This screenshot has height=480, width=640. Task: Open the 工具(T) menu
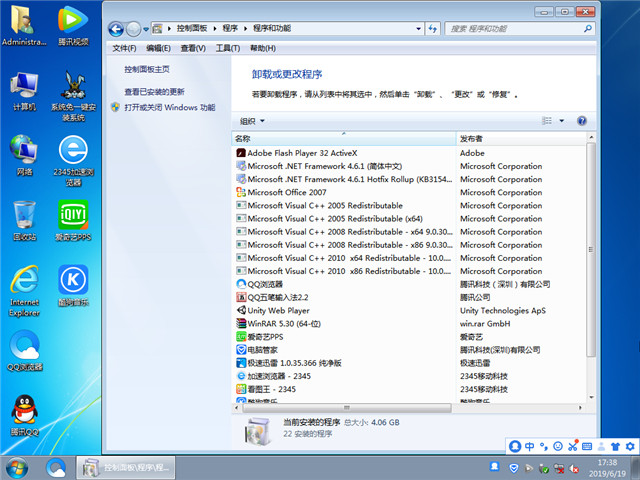[x=227, y=48]
